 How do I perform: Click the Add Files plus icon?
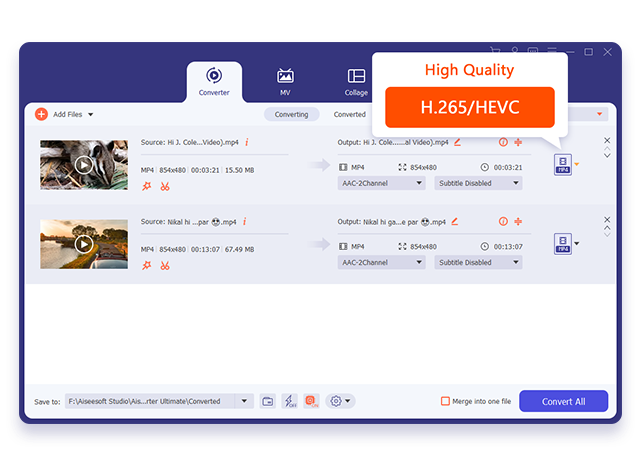(x=41, y=114)
